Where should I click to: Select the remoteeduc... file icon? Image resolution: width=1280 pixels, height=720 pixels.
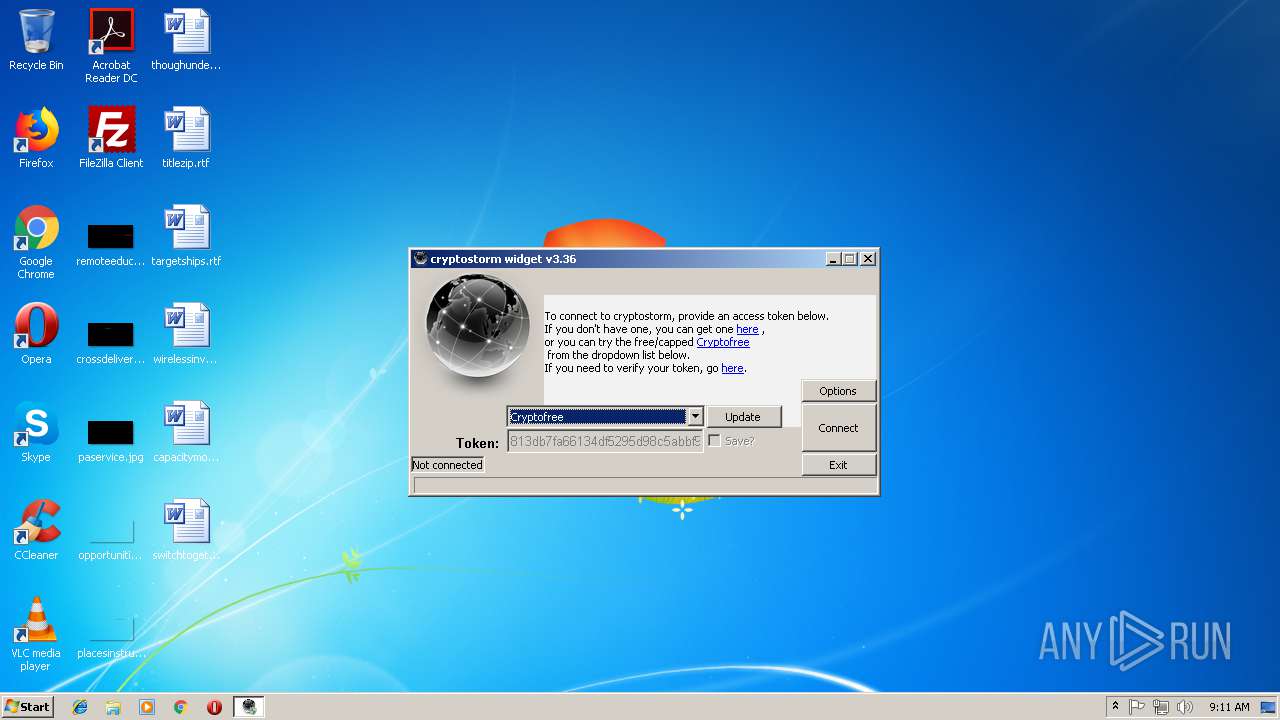111,244
